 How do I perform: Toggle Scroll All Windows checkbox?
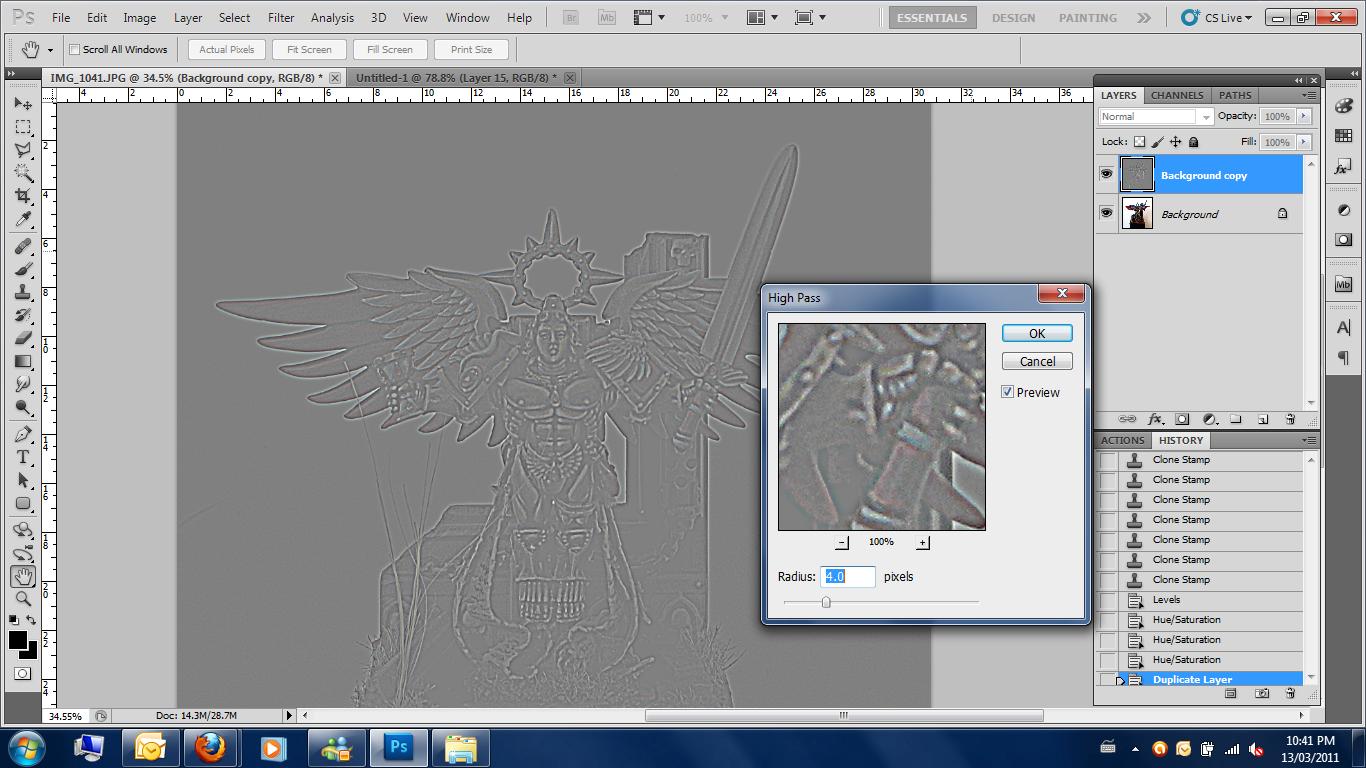[75, 49]
